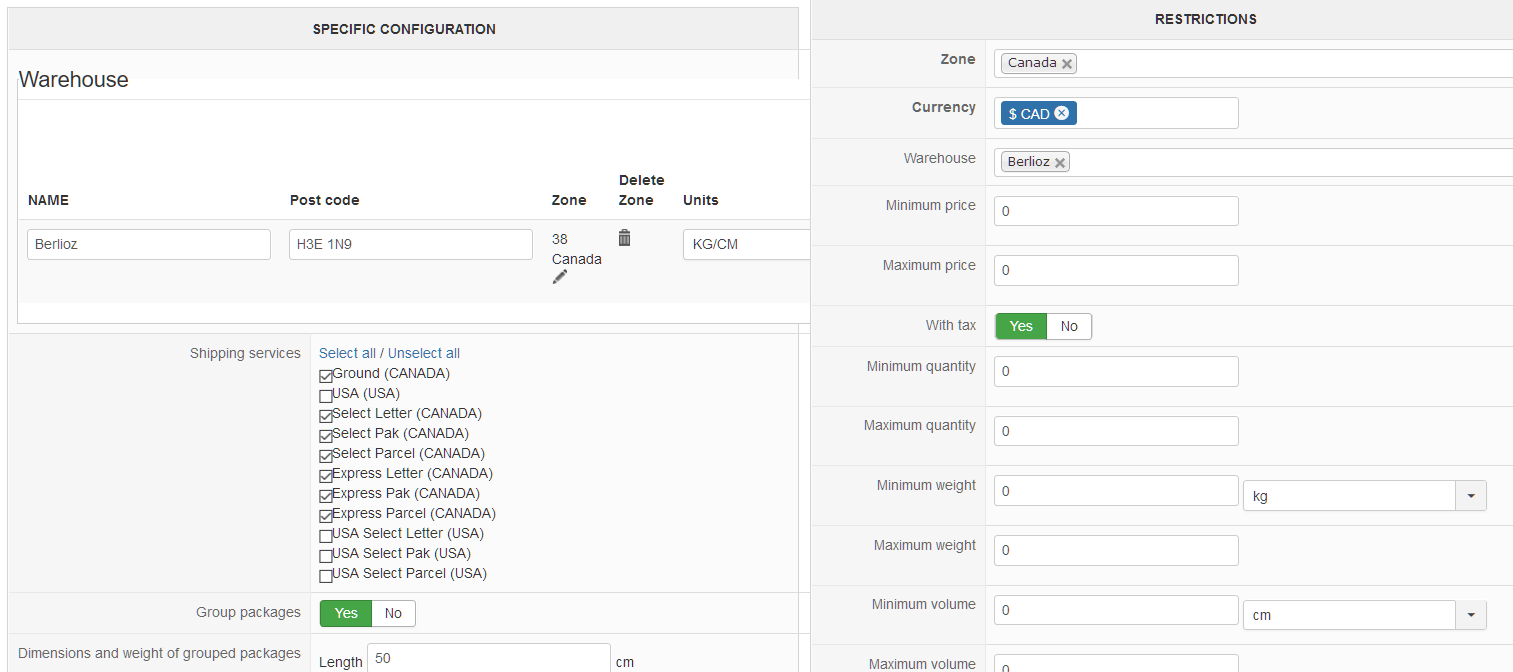
Task: Click the warehouse Post code field
Action: [410, 244]
